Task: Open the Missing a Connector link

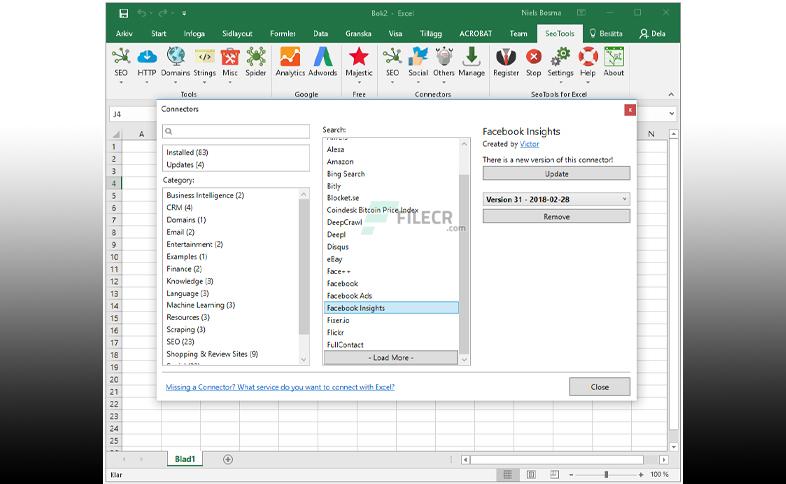Action: [x=280, y=387]
